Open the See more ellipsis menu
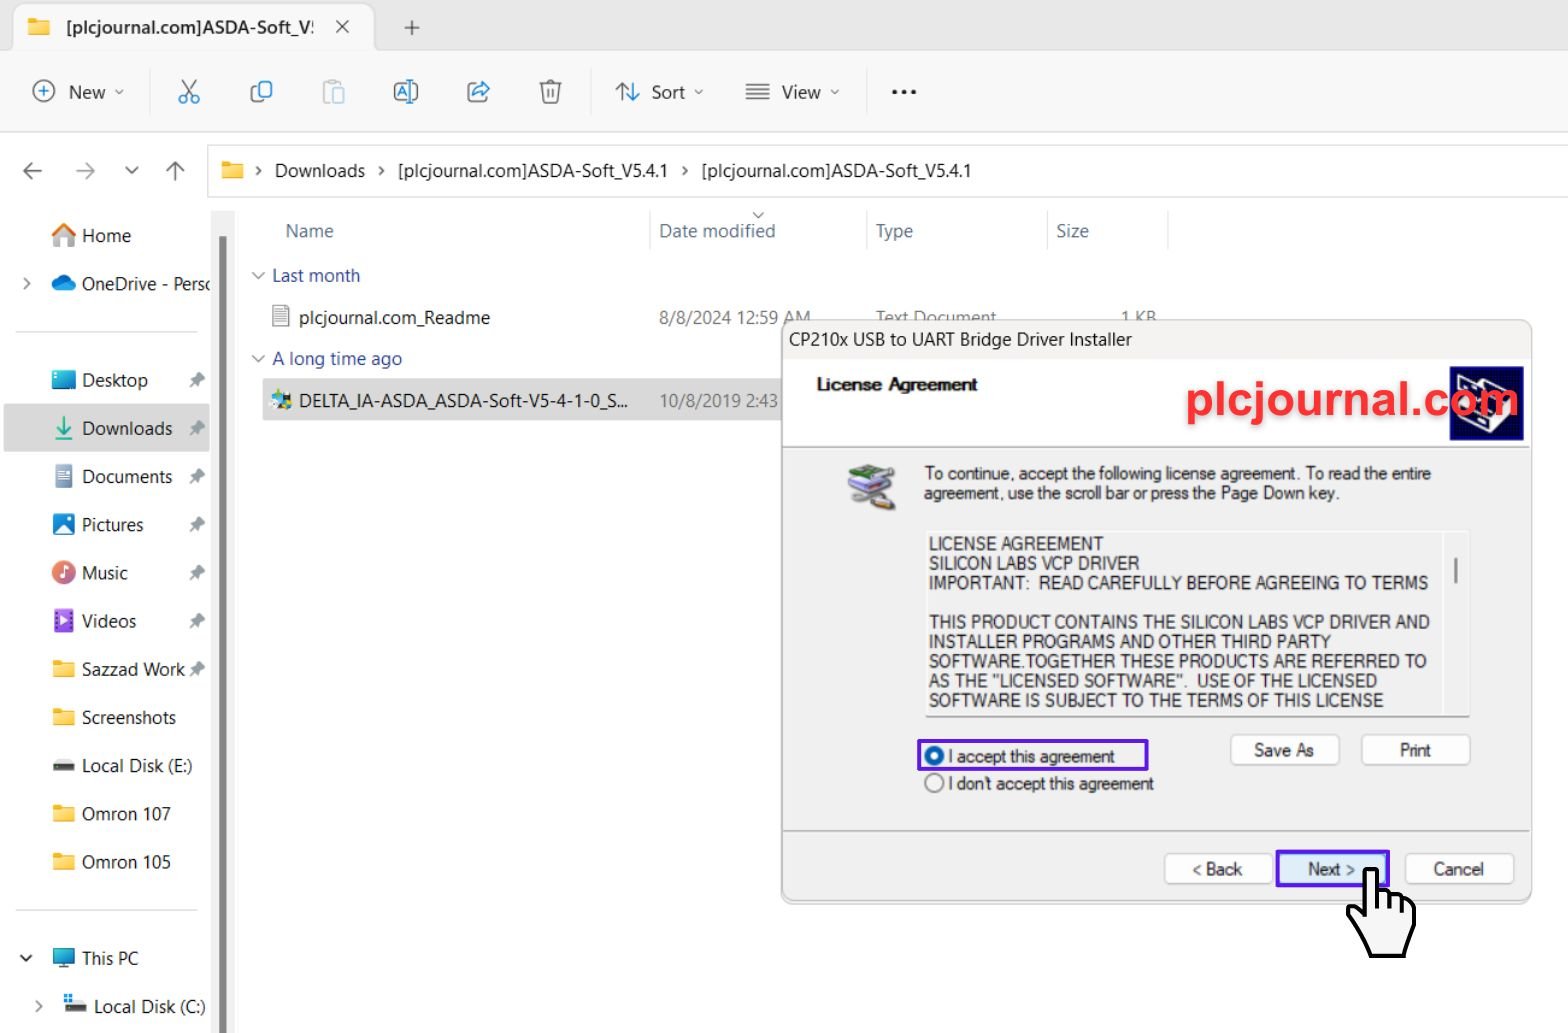This screenshot has width=1568, height=1033. 904,92
